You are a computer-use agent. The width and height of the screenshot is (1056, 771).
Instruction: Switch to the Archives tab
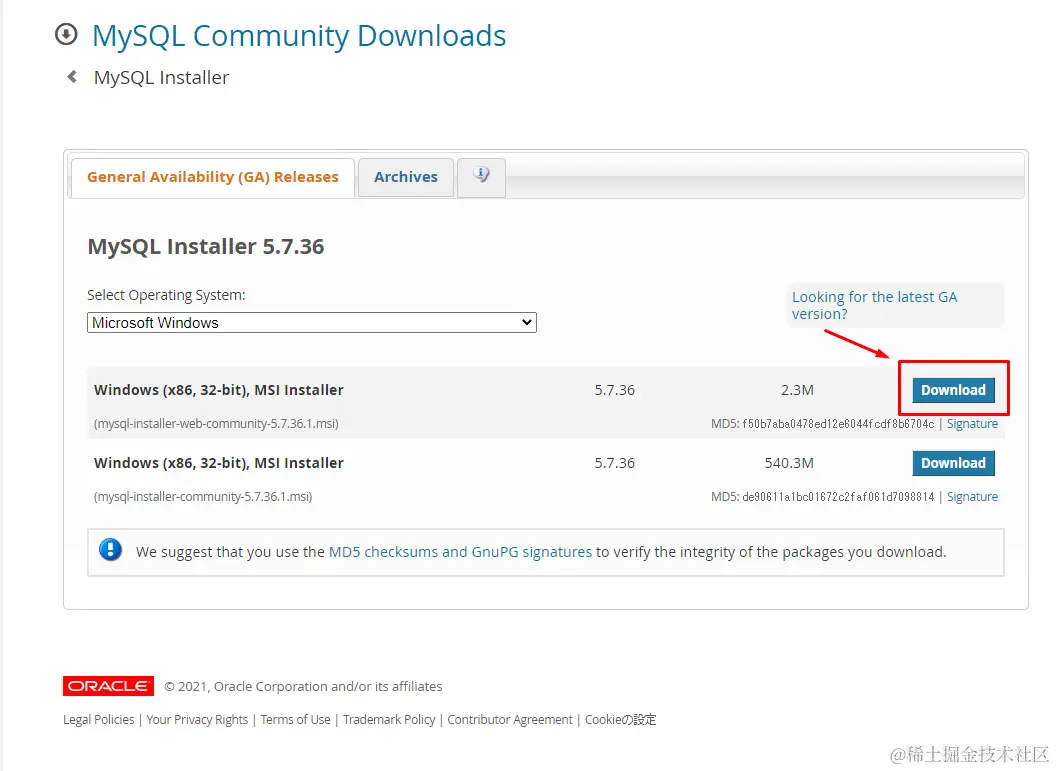(405, 177)
